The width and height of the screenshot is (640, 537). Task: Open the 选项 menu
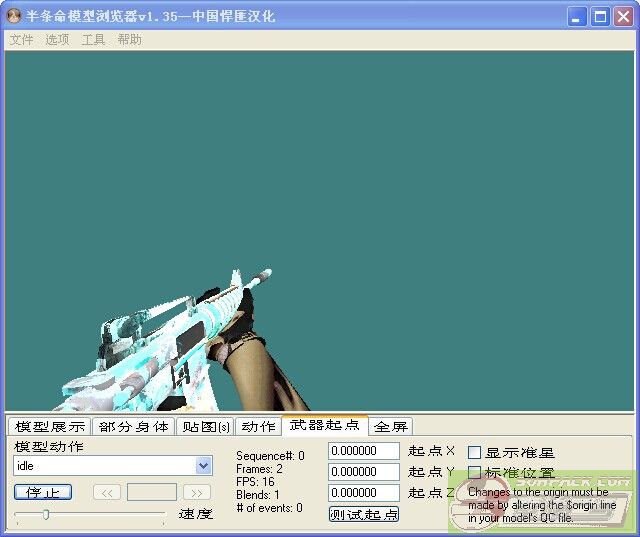57,40
